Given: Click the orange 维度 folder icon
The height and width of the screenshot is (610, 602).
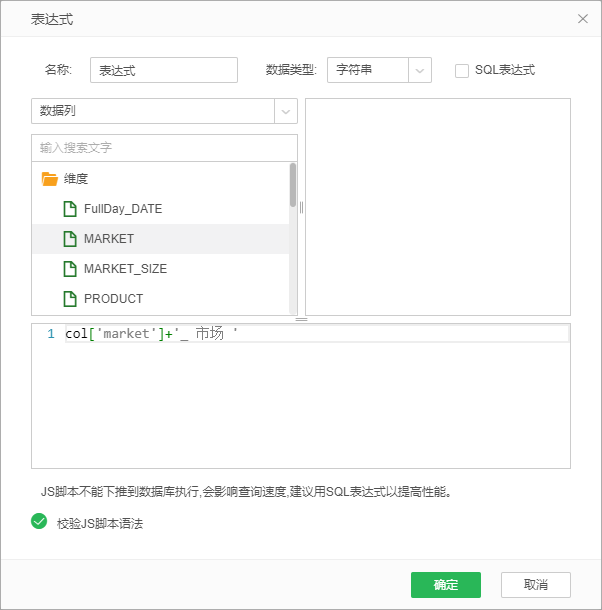Looking at the screenshot, I should click(49, 179).
